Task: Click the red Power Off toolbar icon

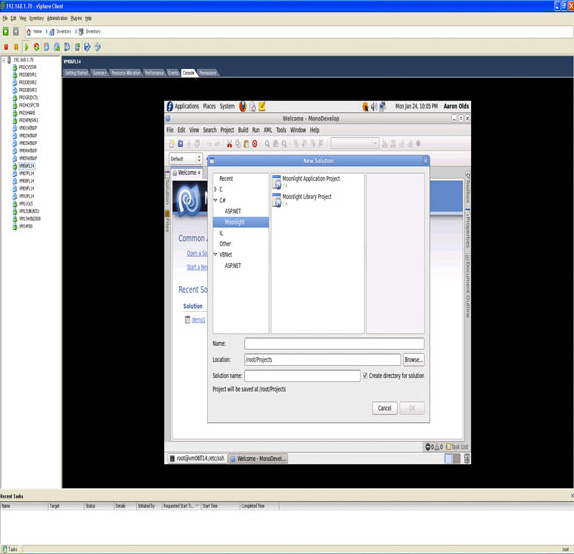Action: [6, 47]
